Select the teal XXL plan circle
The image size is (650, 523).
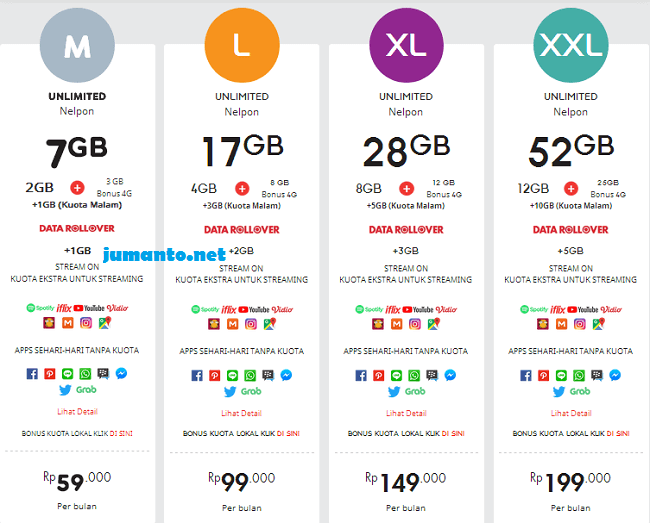pyautogui.click(x=571, y=45)
